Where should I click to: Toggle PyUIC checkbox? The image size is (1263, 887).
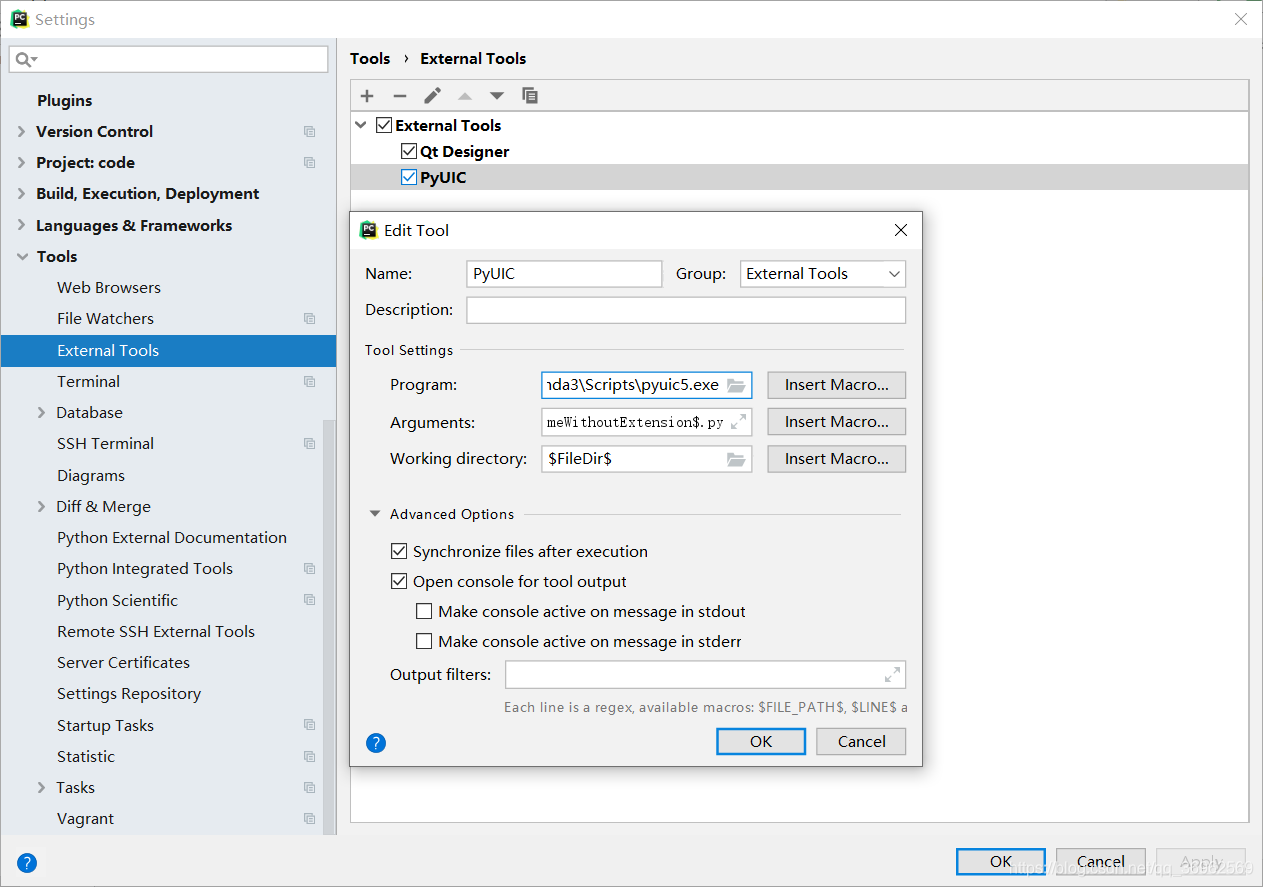409,177
